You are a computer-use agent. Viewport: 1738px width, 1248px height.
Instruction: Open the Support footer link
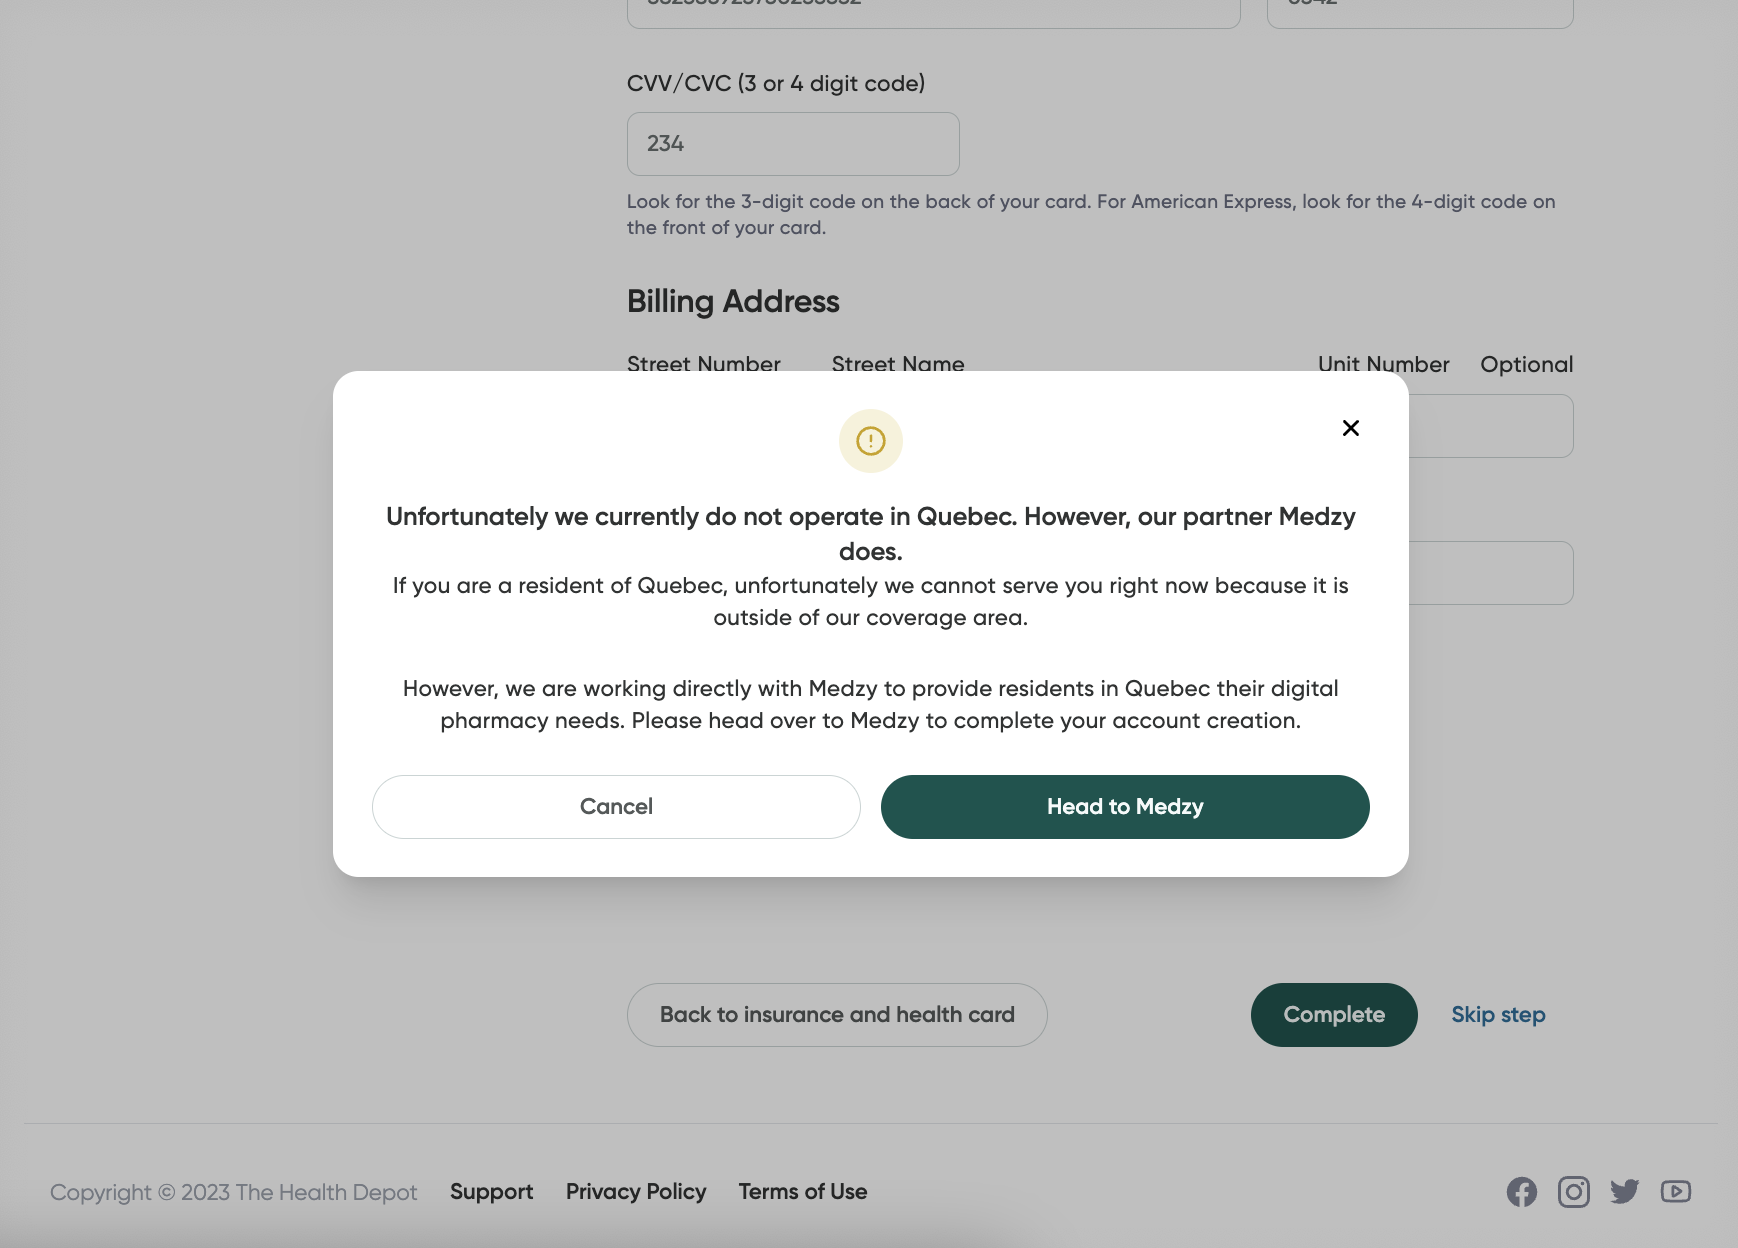[491, 1192]
